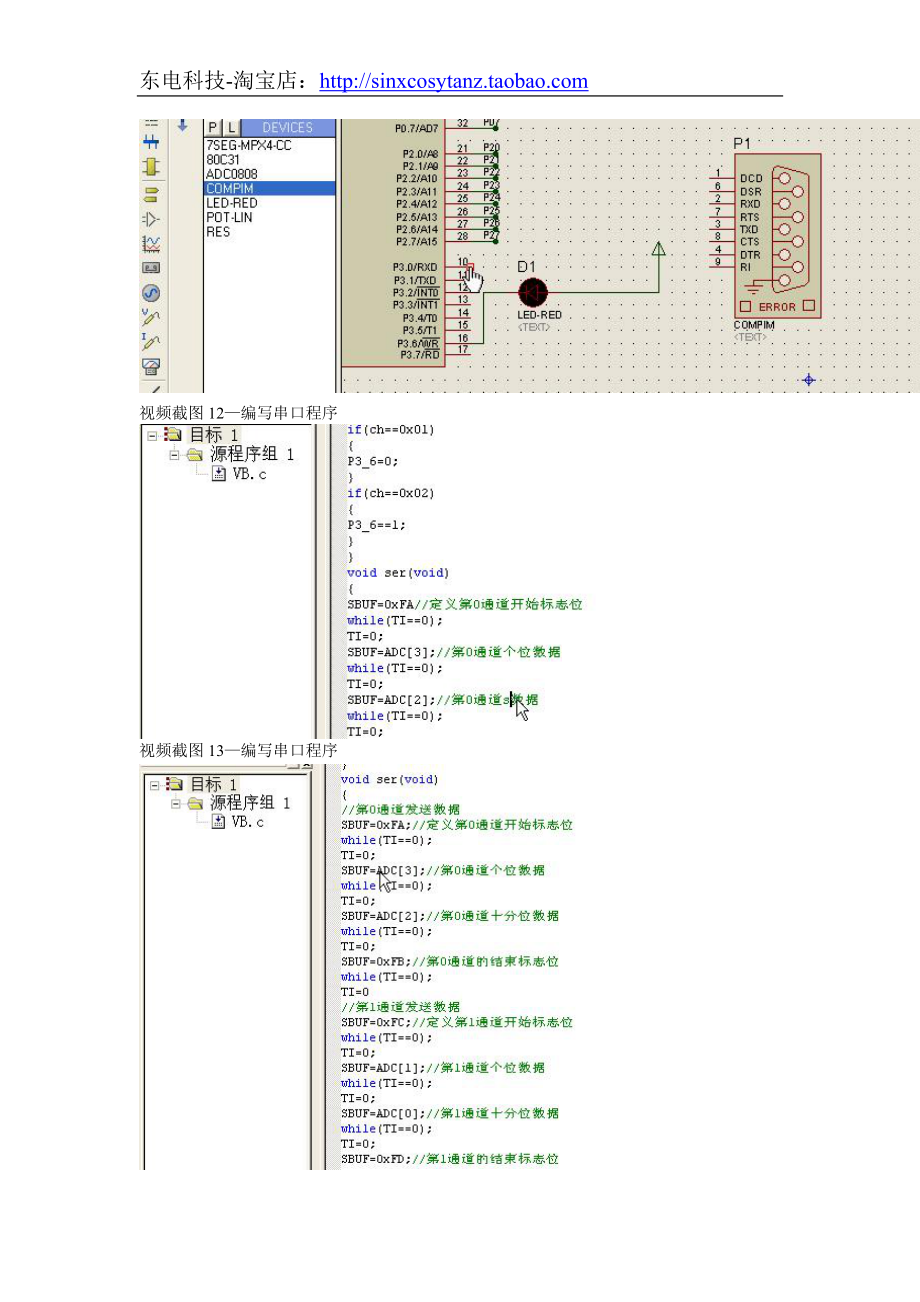Click the P3.1/TXD pin label
920x1302 pixels.
tap(415, 280)
